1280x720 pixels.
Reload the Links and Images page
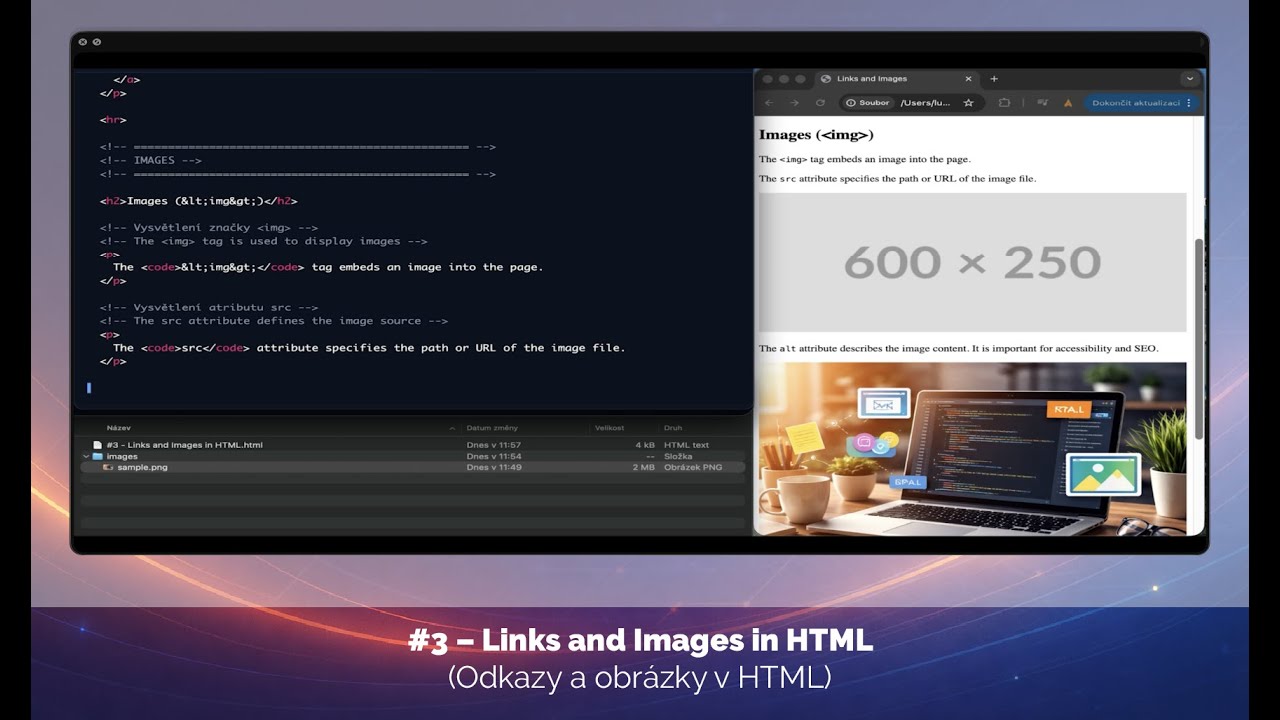point(820,103)
